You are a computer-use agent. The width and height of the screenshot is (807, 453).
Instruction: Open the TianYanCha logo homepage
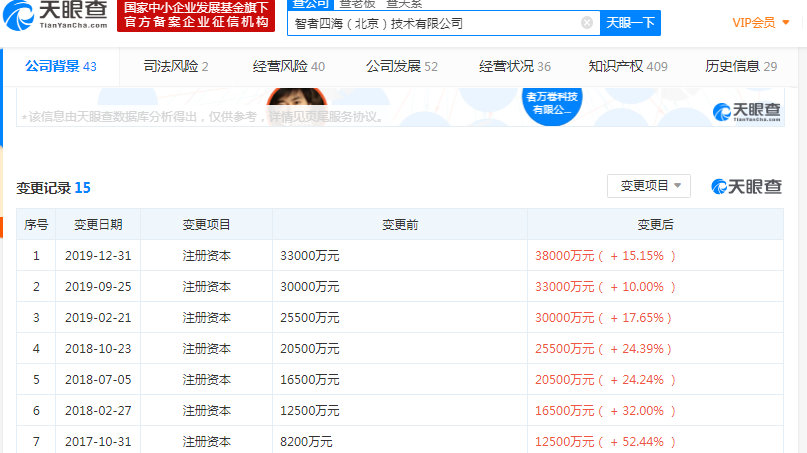(55, 15)
